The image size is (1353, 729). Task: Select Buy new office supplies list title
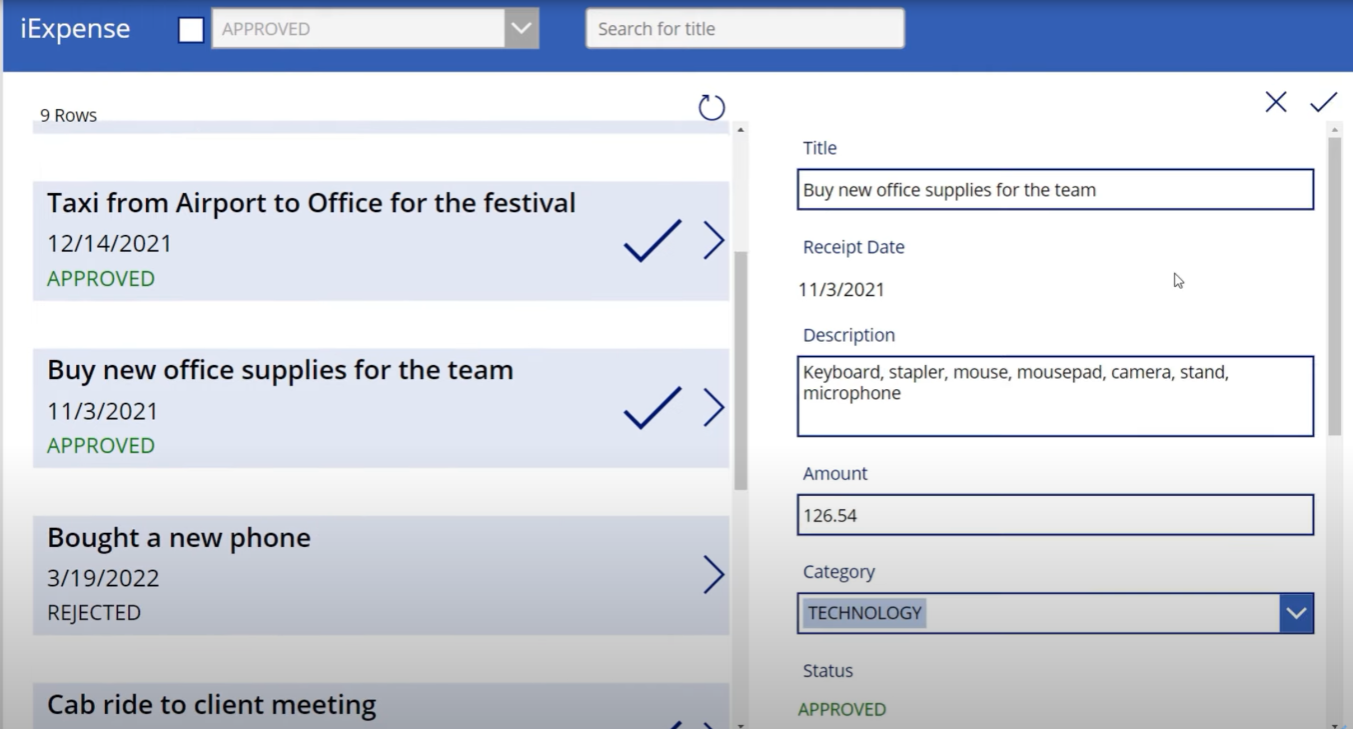(x=280, y=370)
